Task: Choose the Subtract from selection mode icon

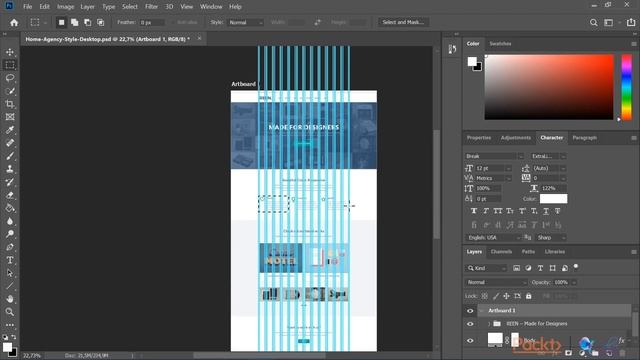Action: [87, 22]
